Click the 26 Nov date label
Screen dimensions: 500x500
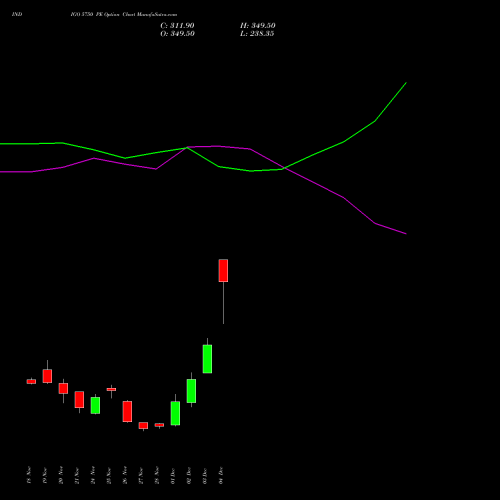coord(125,475)
